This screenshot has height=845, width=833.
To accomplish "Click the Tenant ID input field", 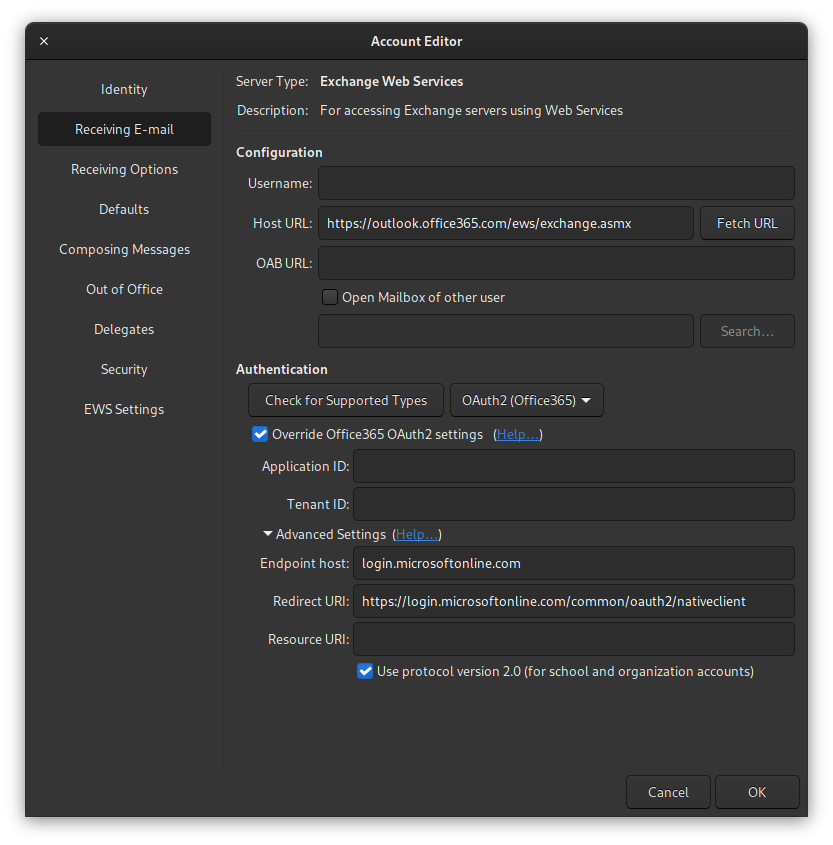I will pyautogui.click(x=574, y=504).
